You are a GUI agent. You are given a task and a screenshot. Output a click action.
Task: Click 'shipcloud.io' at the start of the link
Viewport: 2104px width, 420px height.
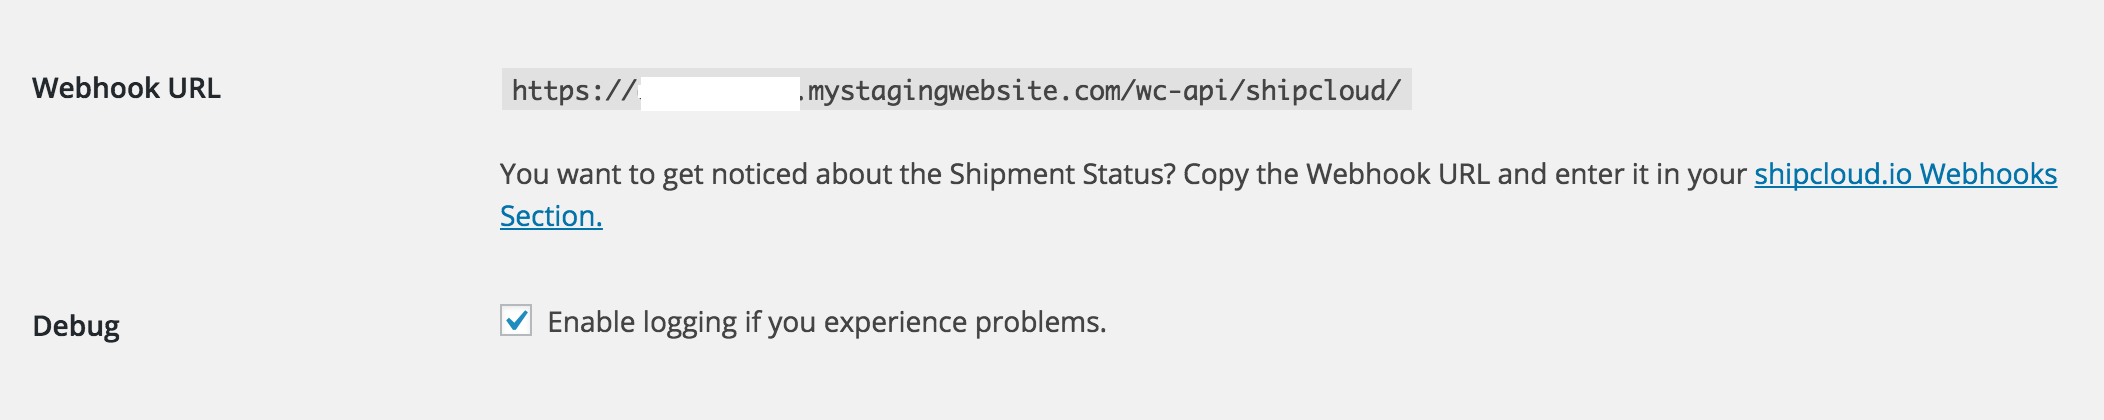click(x=1833, y=174)
